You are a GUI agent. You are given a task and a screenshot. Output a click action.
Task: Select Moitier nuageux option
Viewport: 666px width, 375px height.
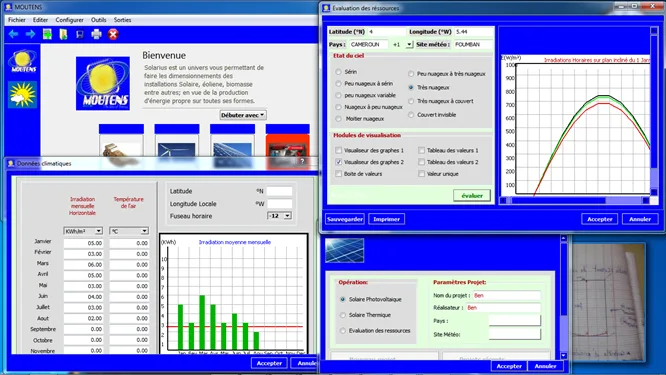point(339,118)
